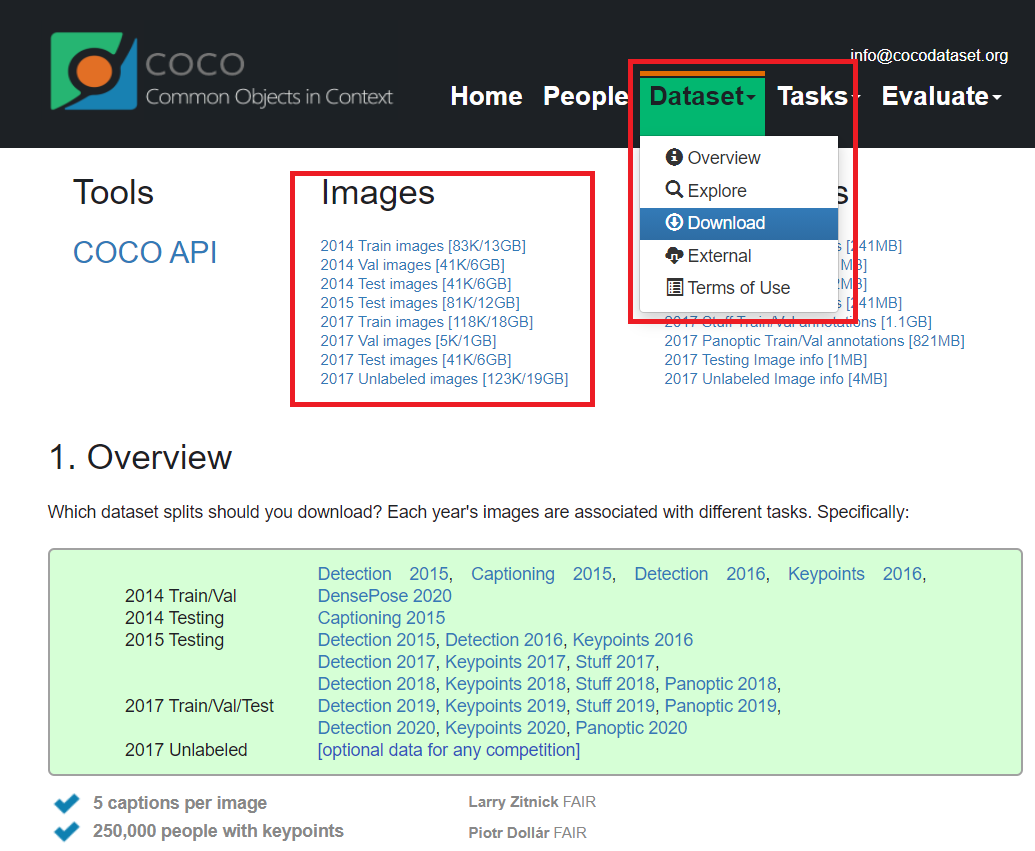Open Panoptic 2018 task link

click(x=721, y=683)
